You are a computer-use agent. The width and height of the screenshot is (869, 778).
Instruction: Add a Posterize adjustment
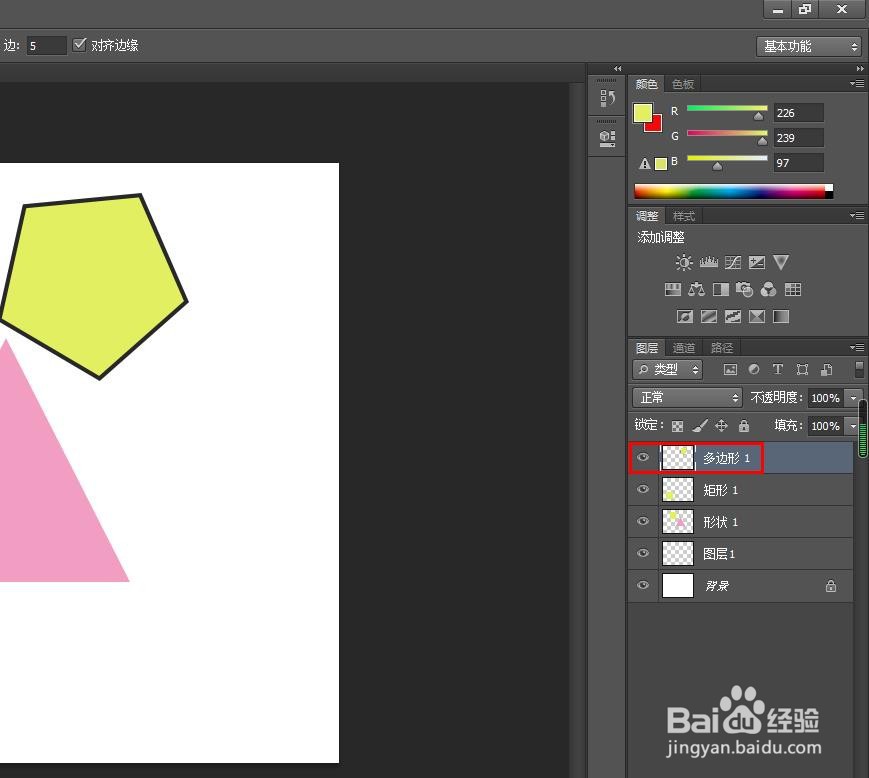[x=709, y=316]
